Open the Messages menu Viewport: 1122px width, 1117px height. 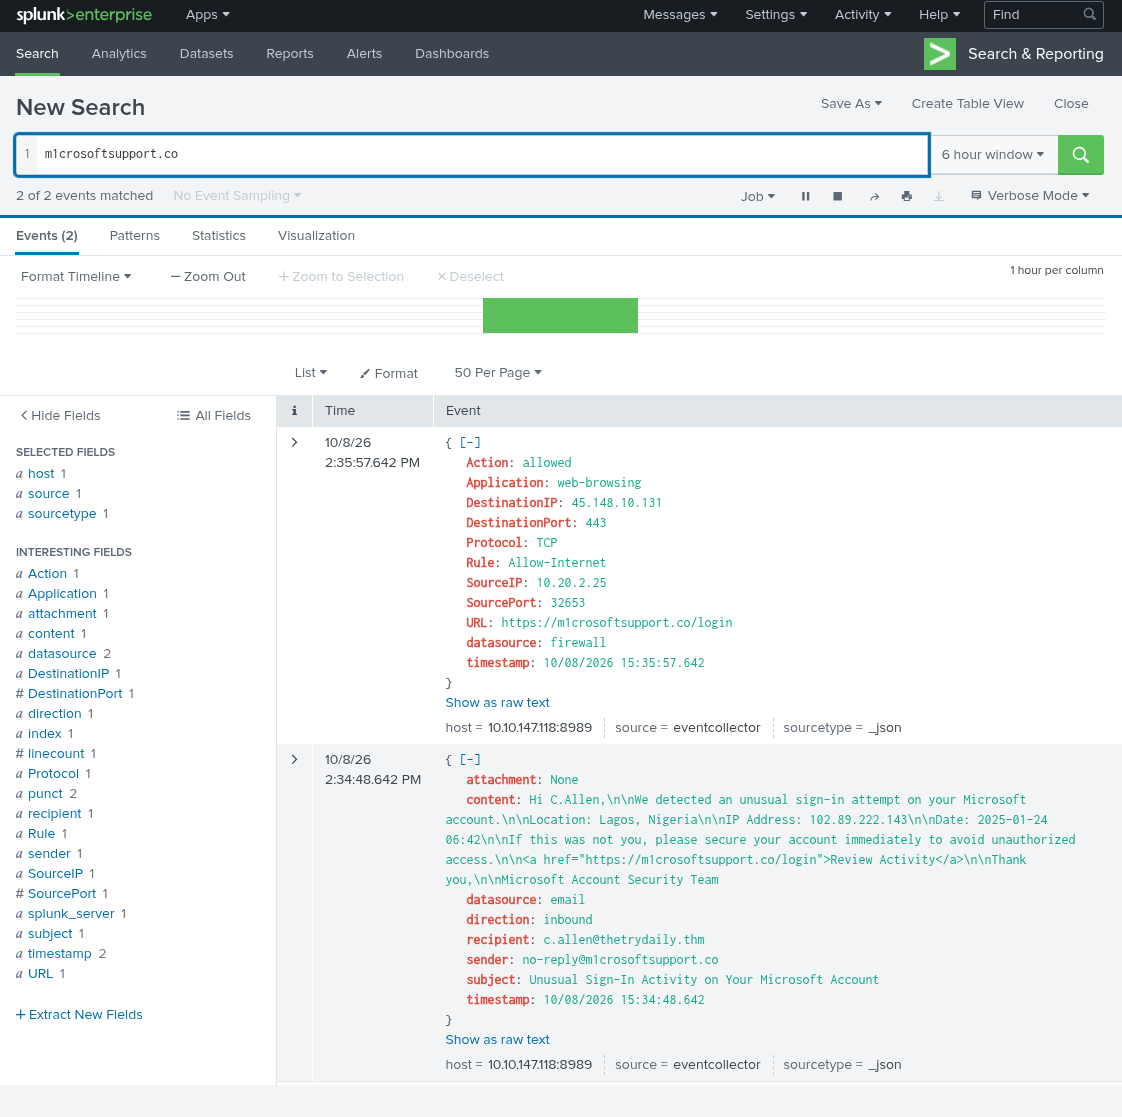(x=680, y=14)
